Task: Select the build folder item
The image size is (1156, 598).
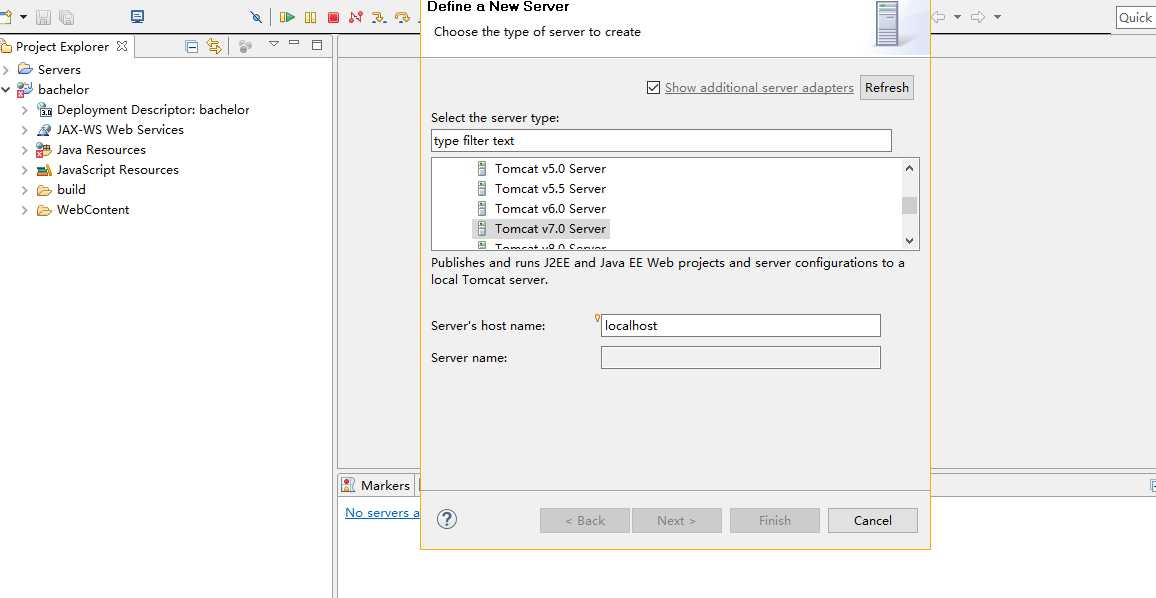Action: click(x=71, y=190)
